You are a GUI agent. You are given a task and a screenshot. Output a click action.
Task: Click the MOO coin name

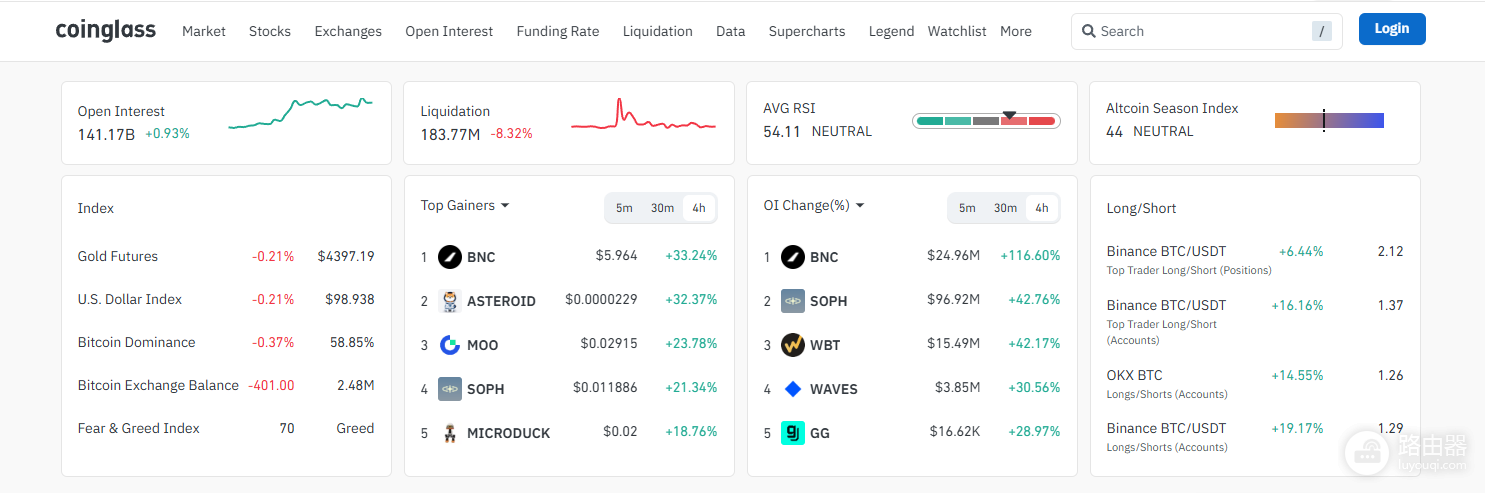pyautogui.click(x=482, y=345)
